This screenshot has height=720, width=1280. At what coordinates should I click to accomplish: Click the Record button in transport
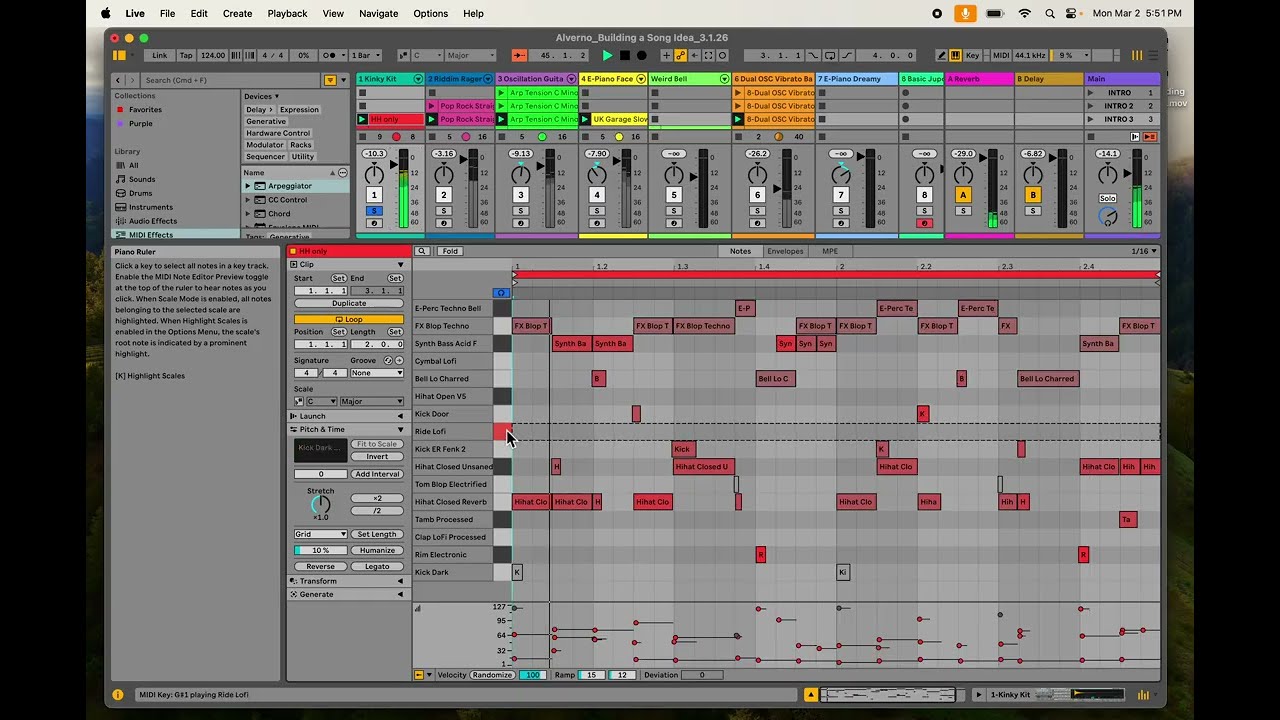coord(642,56)
